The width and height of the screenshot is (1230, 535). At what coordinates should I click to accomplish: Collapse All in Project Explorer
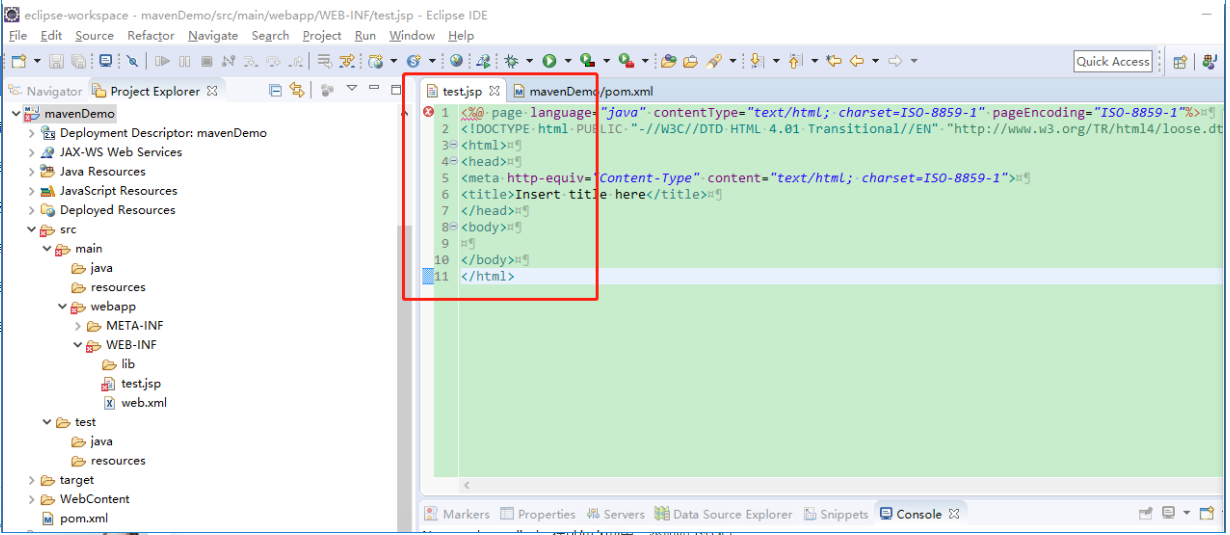pos(275,90)
